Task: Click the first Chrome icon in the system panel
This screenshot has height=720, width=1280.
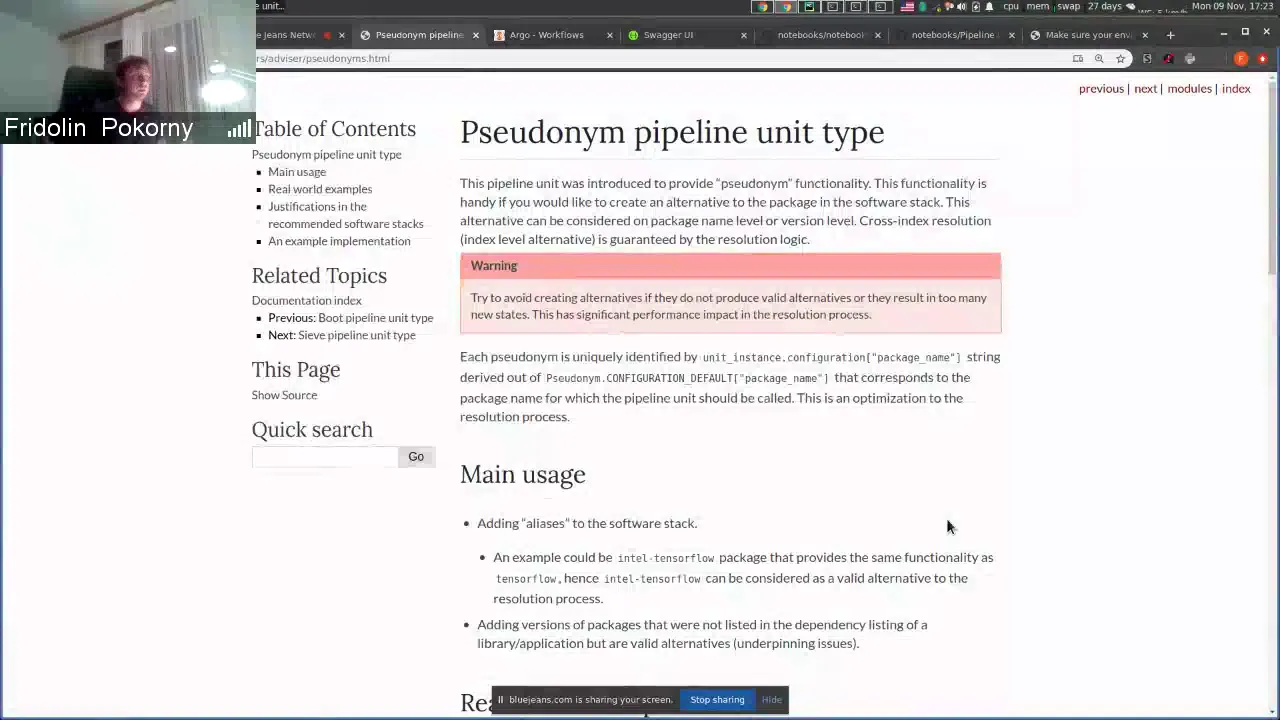Action: click(x=762, y=7)
